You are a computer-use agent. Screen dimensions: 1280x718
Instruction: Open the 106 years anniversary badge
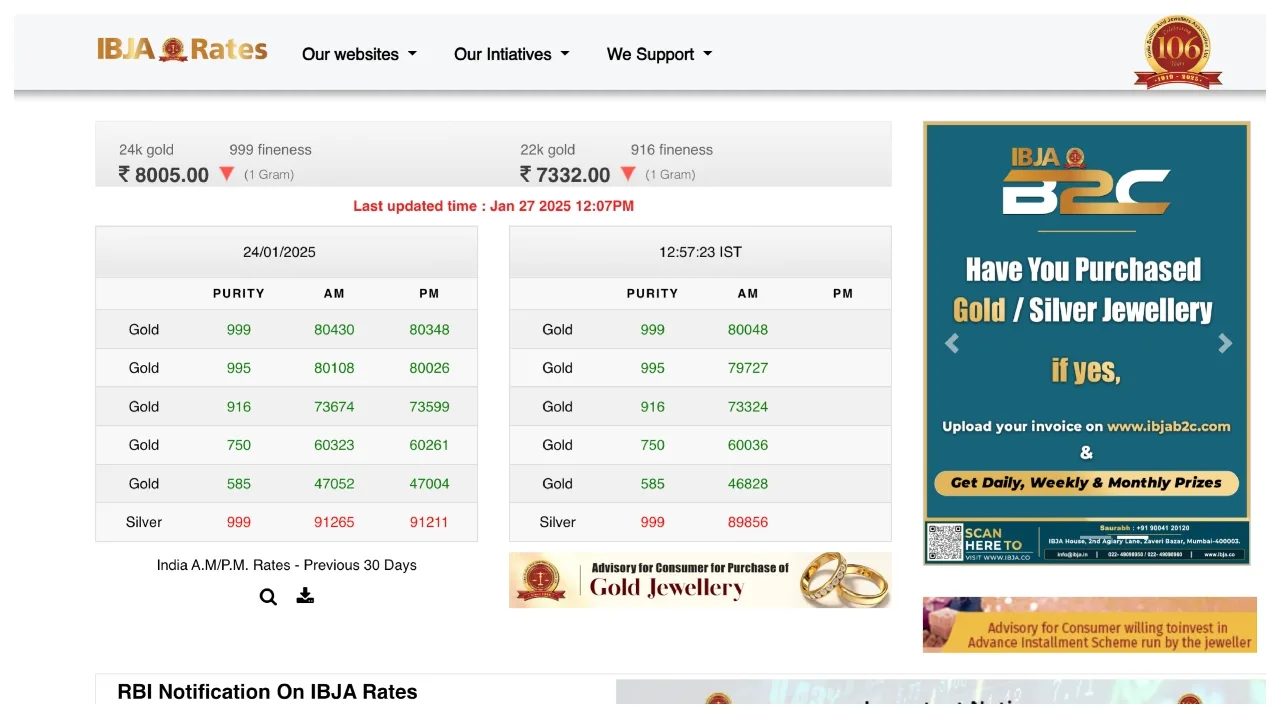[x=1178, y=52]
